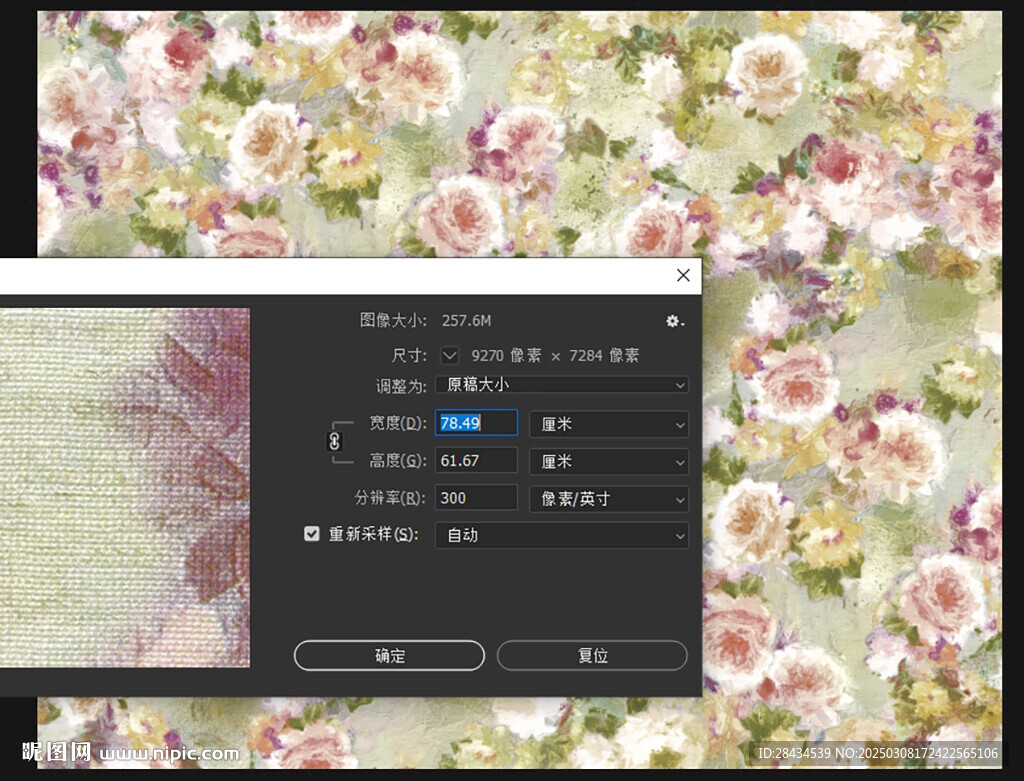Click the 分辨率(R) label
Viewport: 1024px width, 781px height.
pyautogui.click(x=390, y=498)
